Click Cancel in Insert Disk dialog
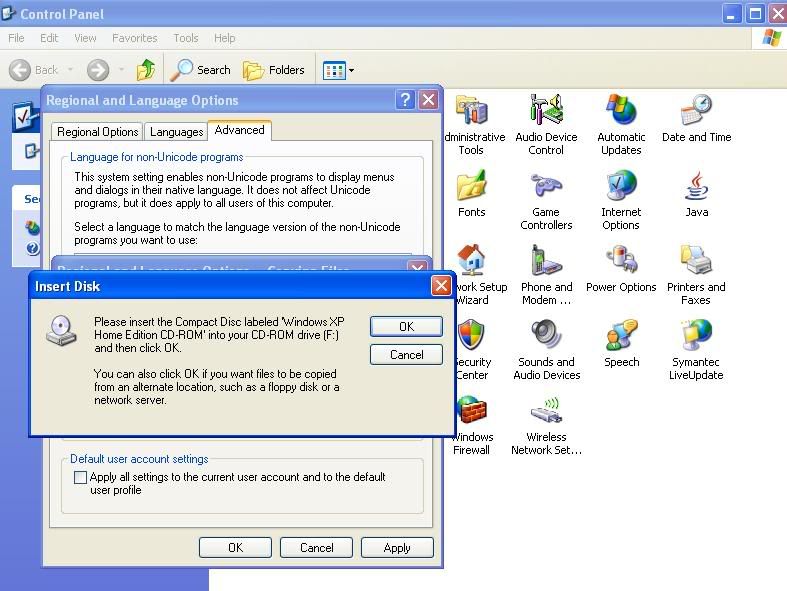Image resolution: width=787 pixels, height=591 pixels. tap(407, 355)
